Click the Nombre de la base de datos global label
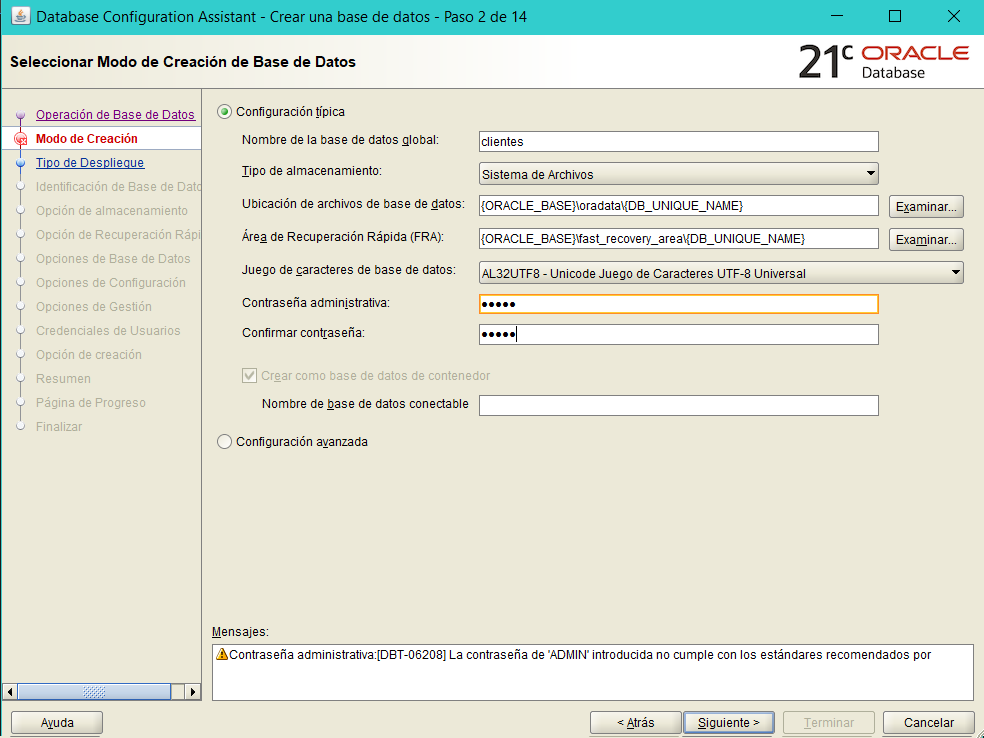The height and width of the screenshot is (738, 984). [x=341, y=140]
